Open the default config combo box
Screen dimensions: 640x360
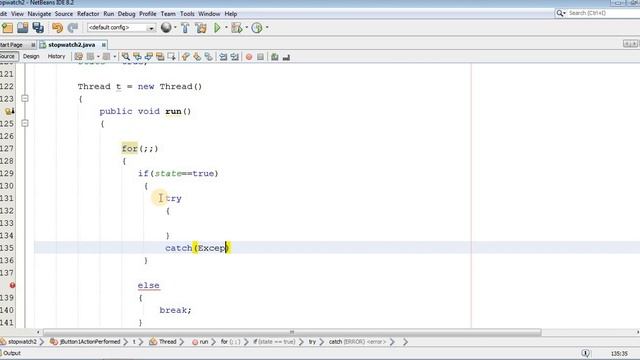[121, 28]
